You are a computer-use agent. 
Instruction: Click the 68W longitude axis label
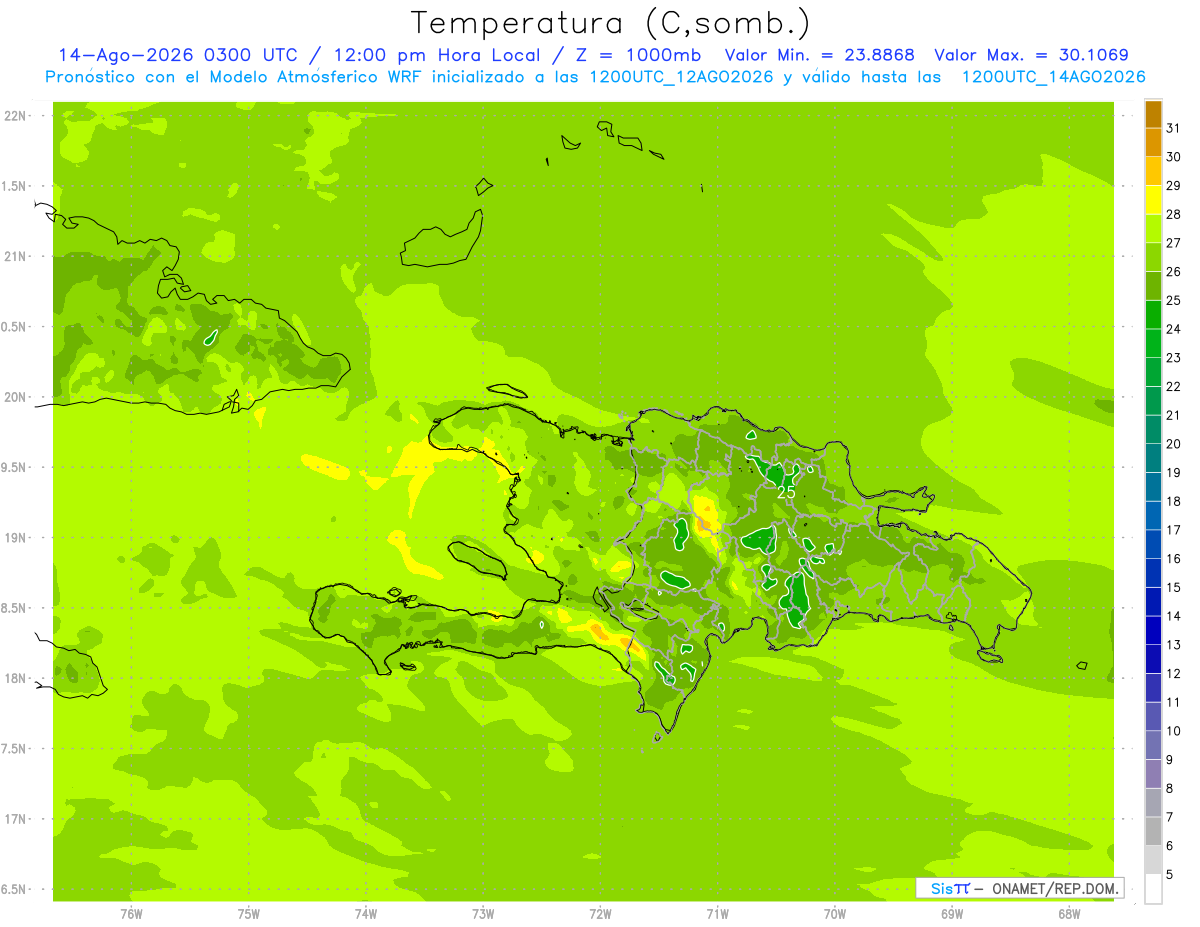point(1069,914)
